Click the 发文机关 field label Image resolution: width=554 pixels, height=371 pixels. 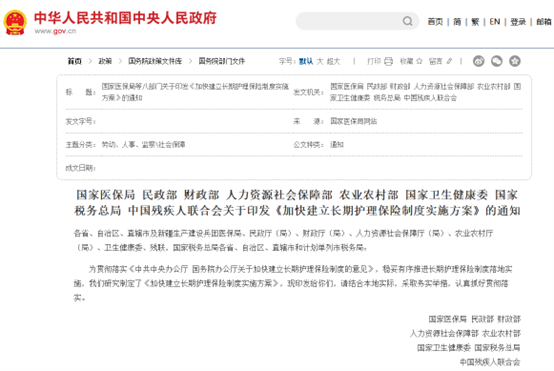(308, 92)
